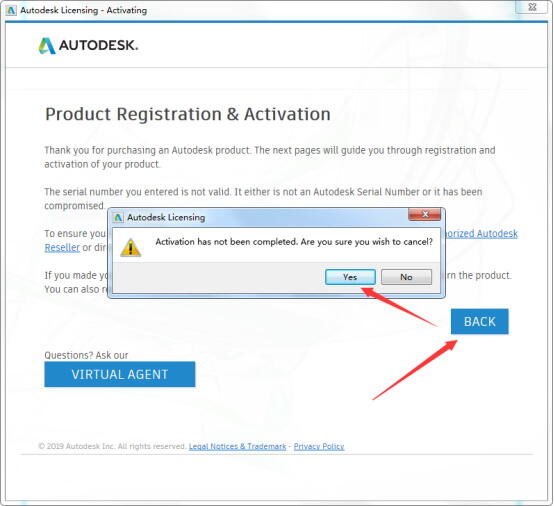Go back using the BACK button
The width and height of the screenshot is (554, 506).
pos(479,322)
